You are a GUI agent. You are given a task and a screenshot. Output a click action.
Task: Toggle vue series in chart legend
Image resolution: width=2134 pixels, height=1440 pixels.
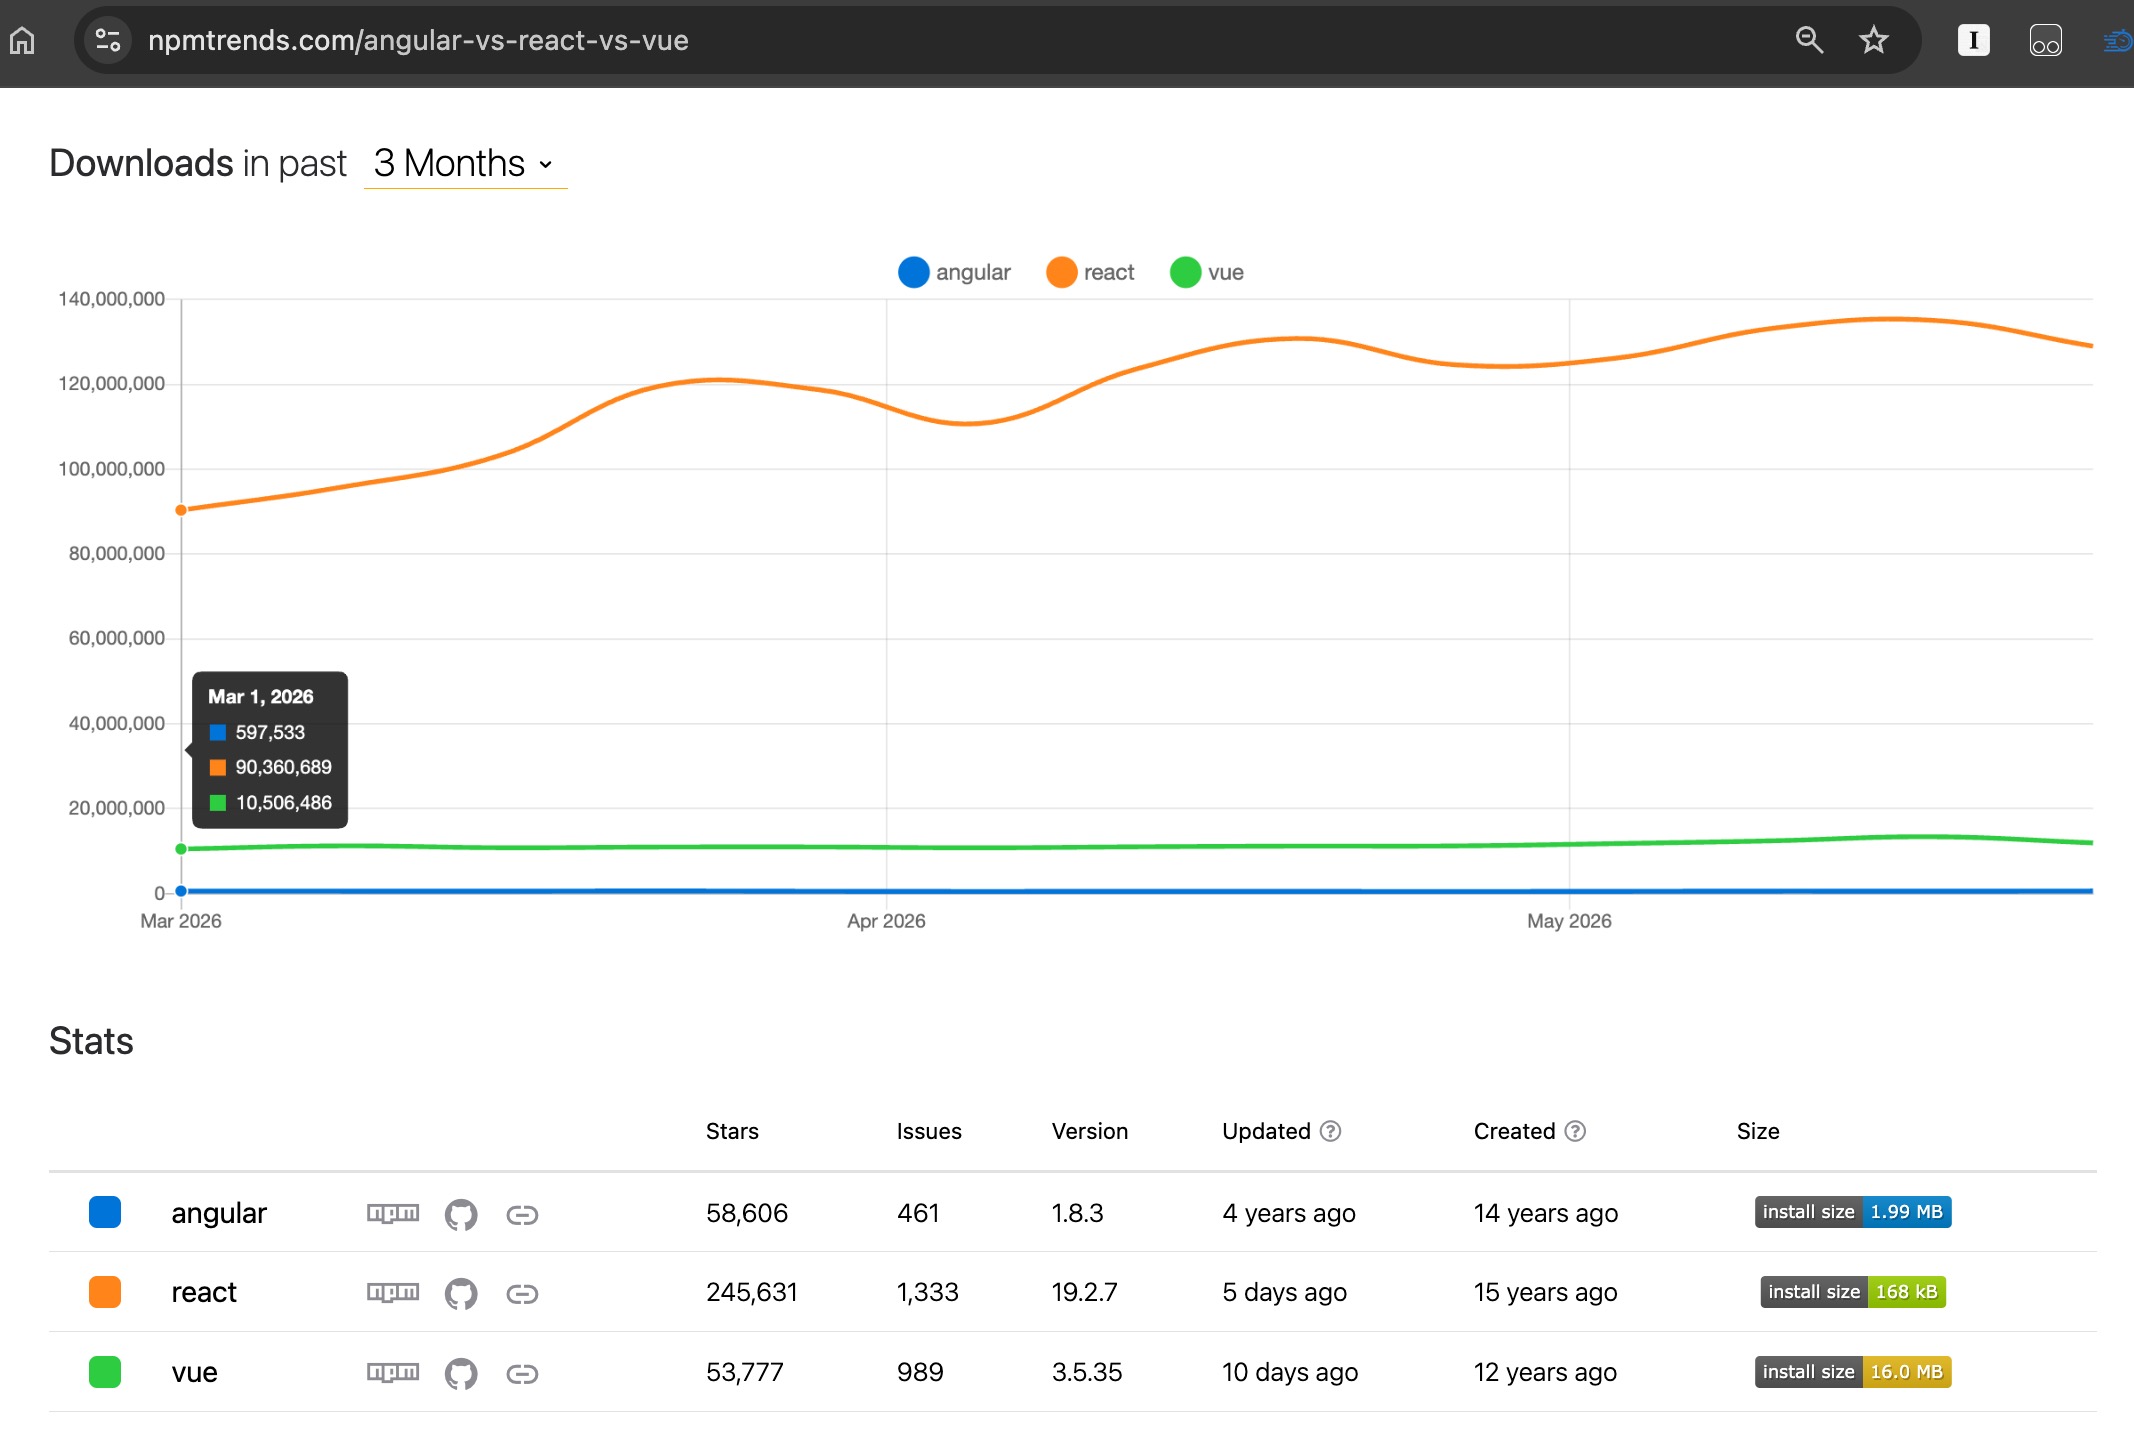pyautogui.click(x=1207, y=272)
